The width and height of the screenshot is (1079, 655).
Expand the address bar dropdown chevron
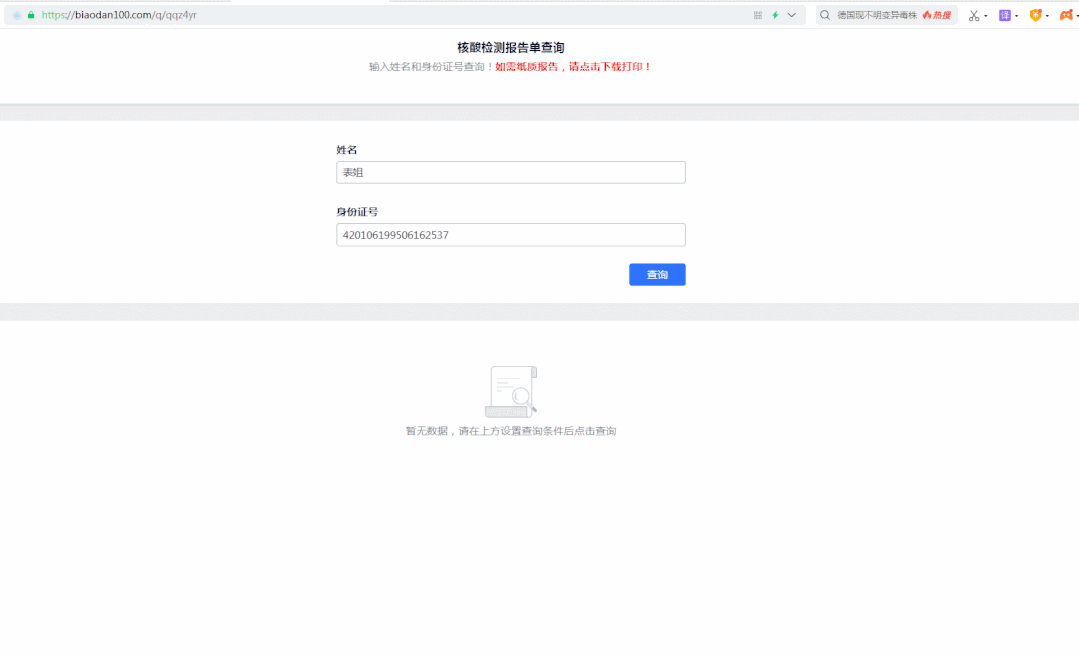(x=792, y=15)
